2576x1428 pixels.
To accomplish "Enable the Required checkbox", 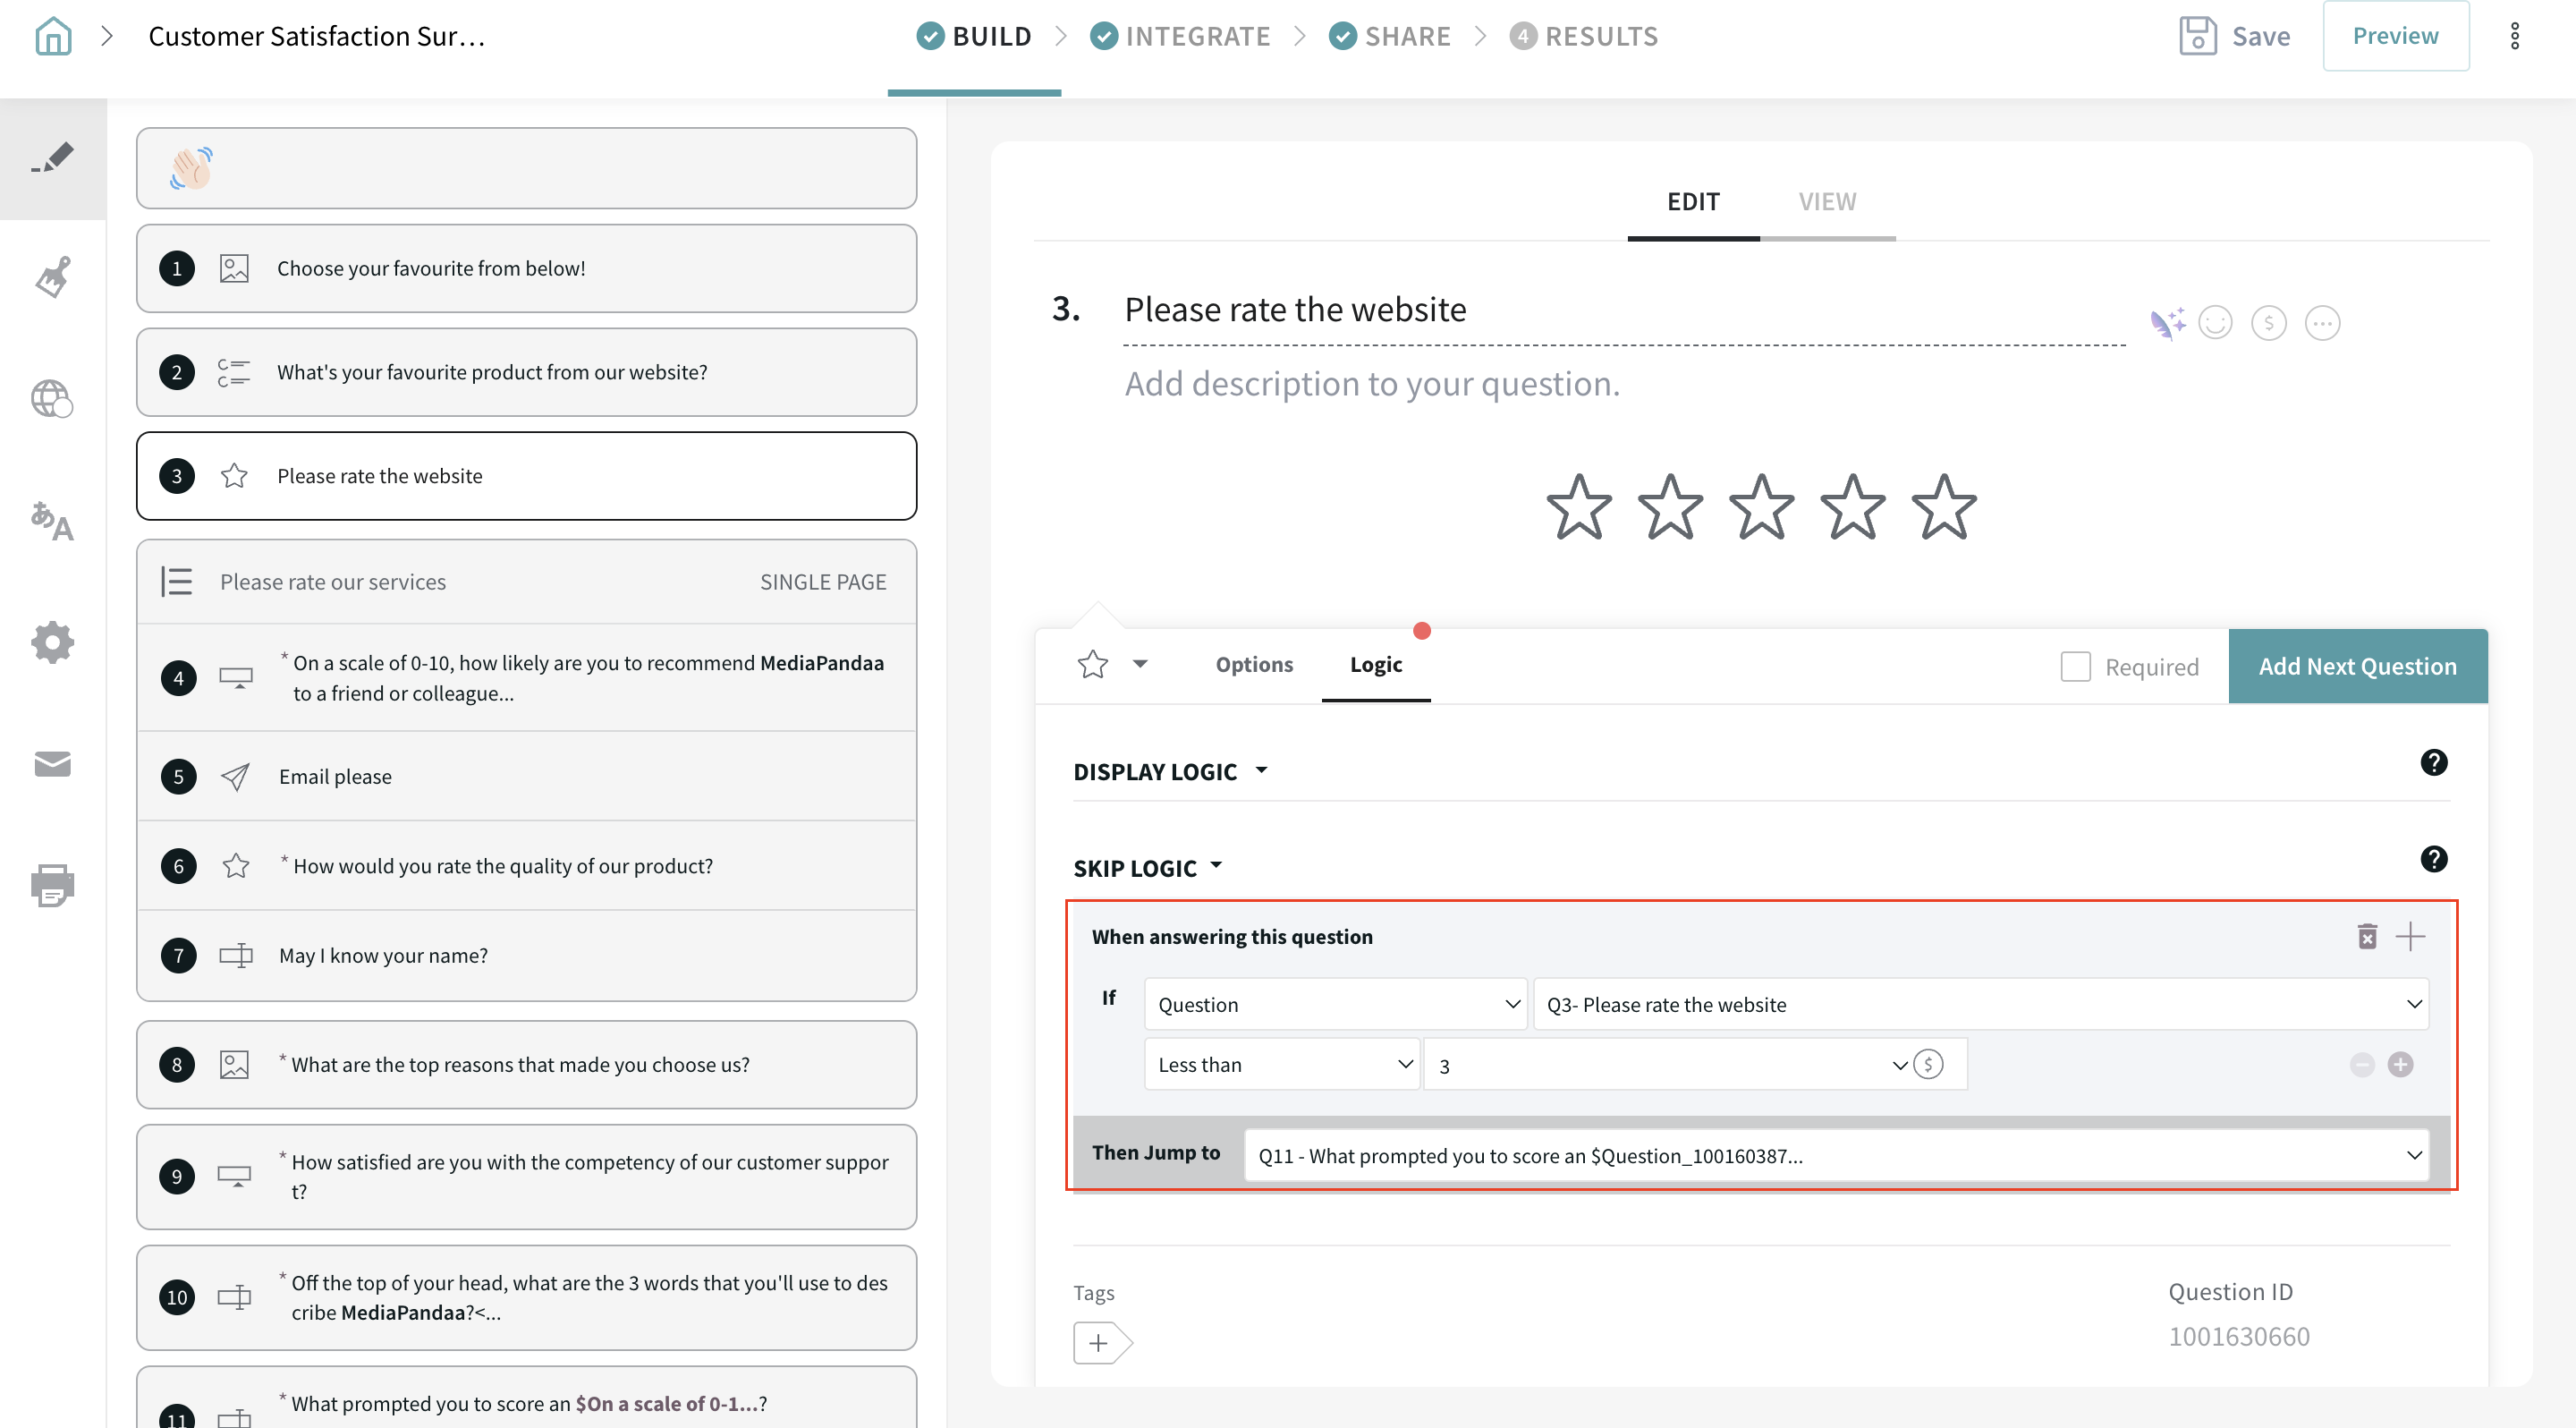I will 2075,666.
